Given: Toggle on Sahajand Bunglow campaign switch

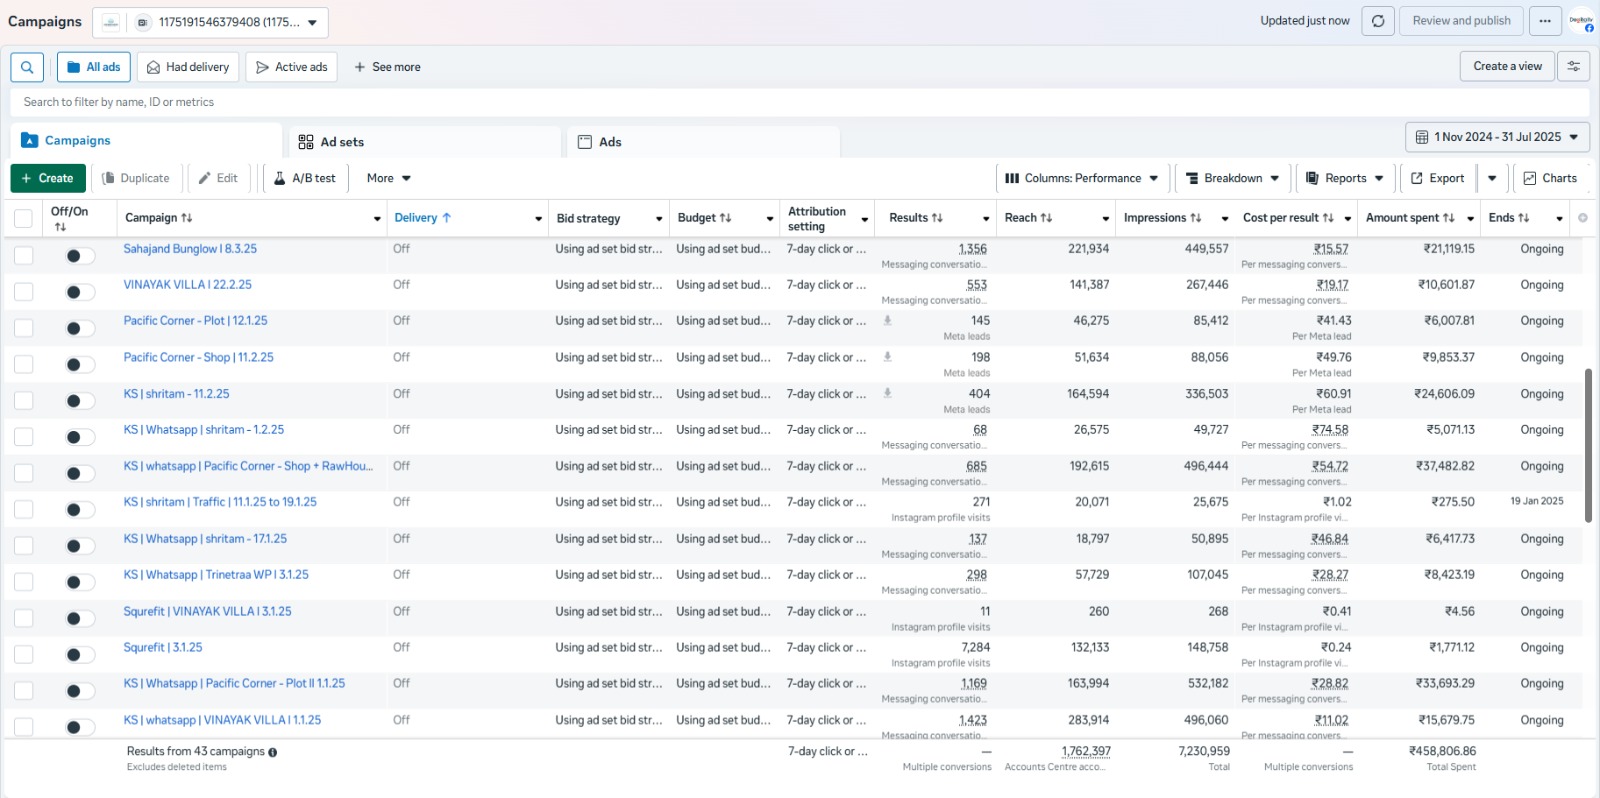Looking at the screenshot, I should (80, 256).
